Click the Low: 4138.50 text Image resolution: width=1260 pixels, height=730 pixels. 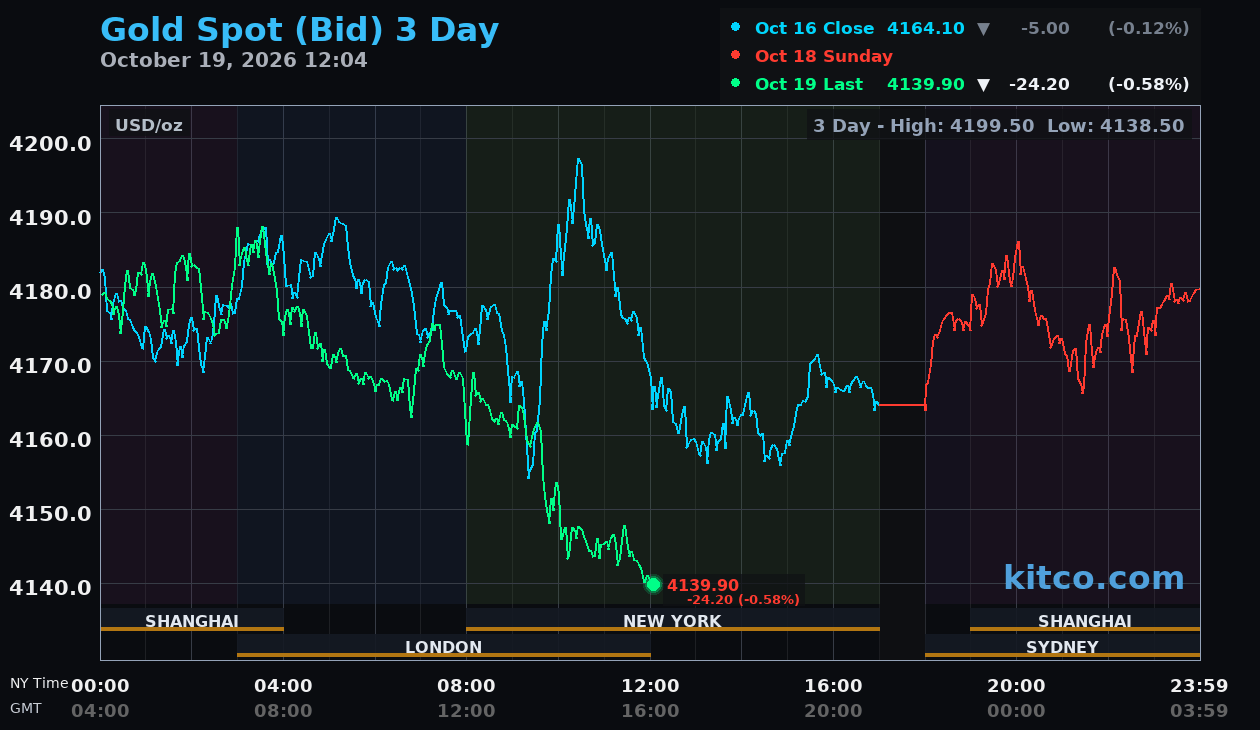tap(1116, 126)
